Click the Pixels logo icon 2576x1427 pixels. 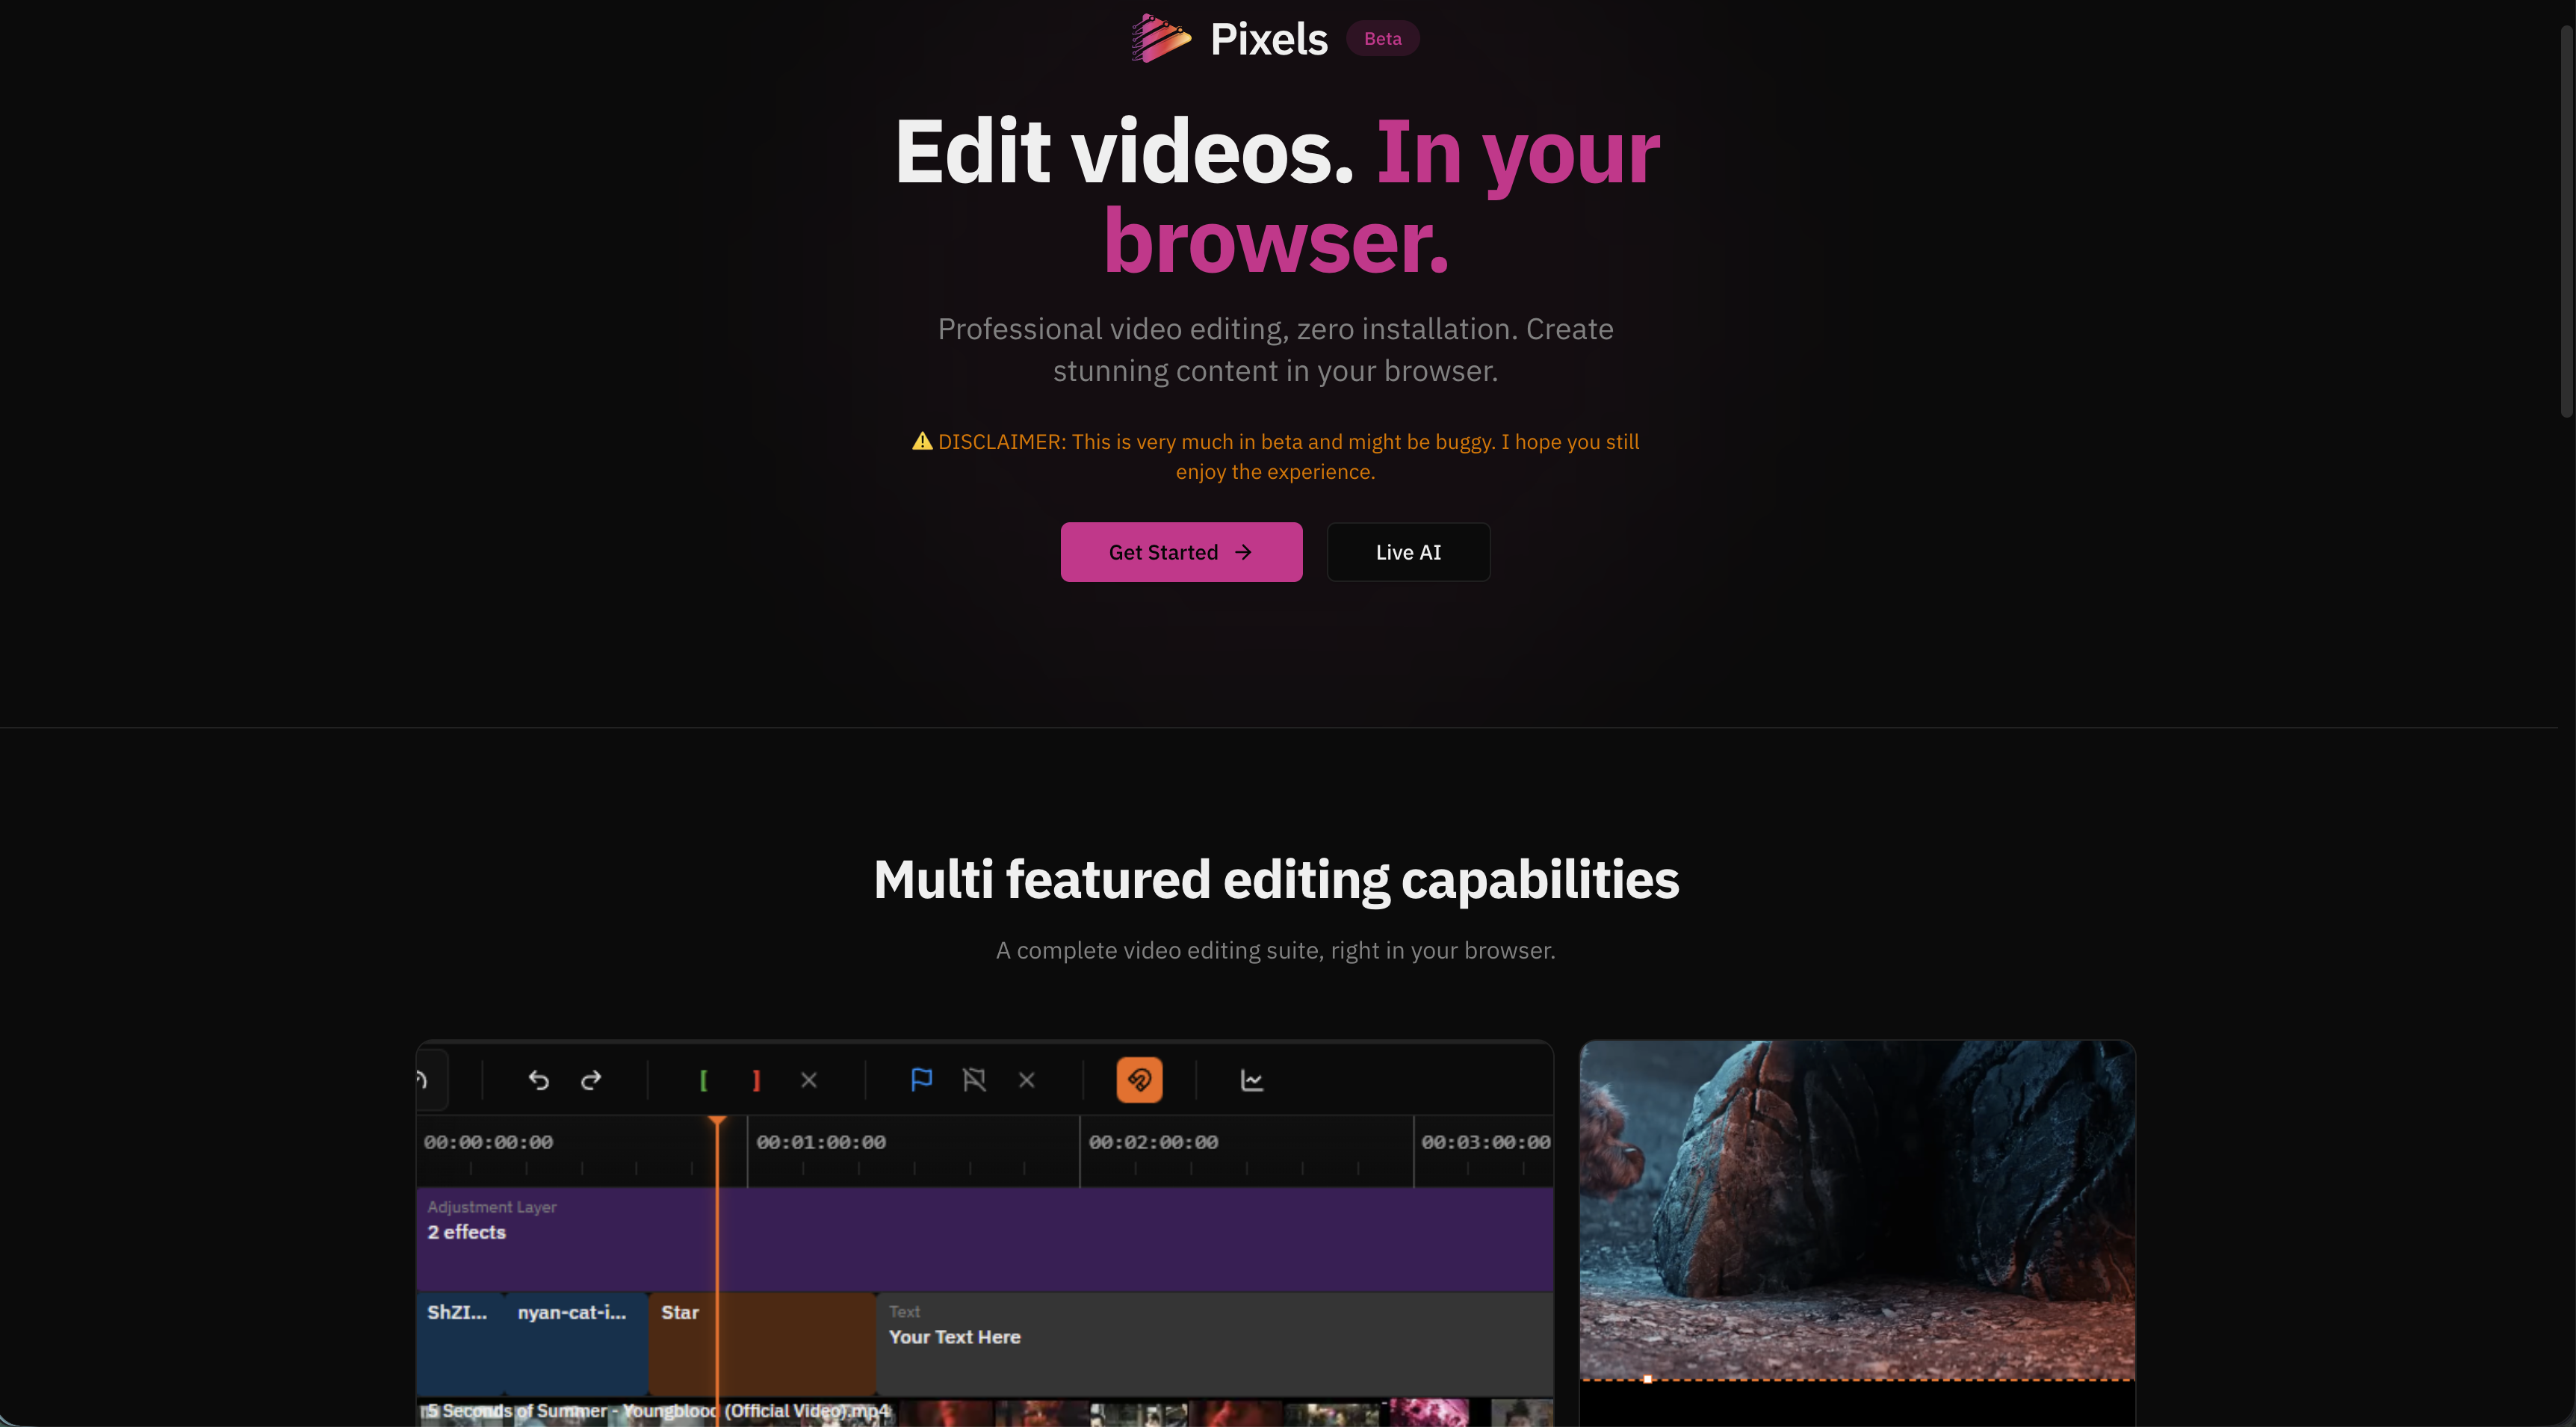pos(1160,39)
